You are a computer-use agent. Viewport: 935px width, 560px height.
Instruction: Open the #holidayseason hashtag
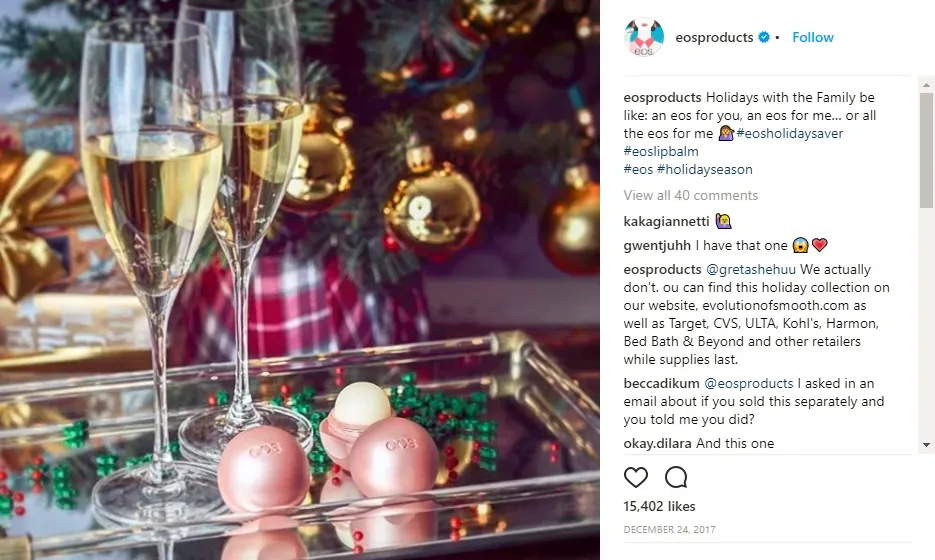[704, 169]
